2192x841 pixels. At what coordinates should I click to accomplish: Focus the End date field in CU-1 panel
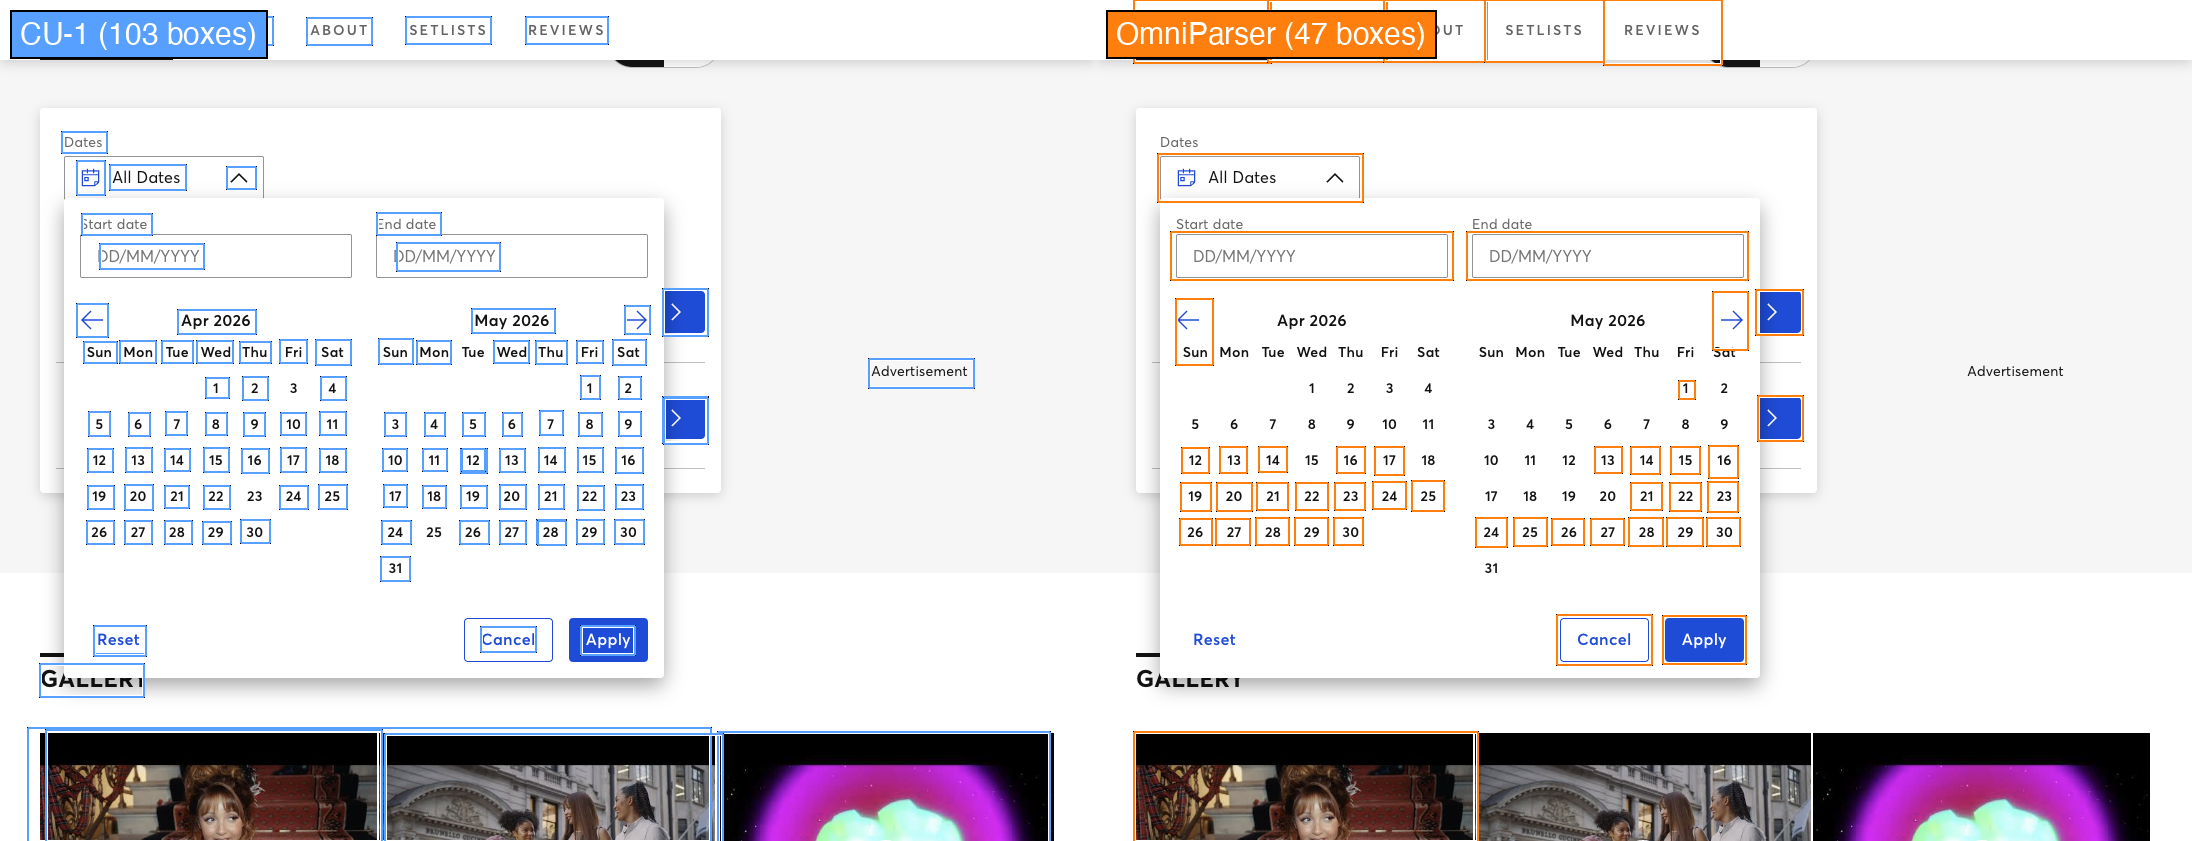512,256
